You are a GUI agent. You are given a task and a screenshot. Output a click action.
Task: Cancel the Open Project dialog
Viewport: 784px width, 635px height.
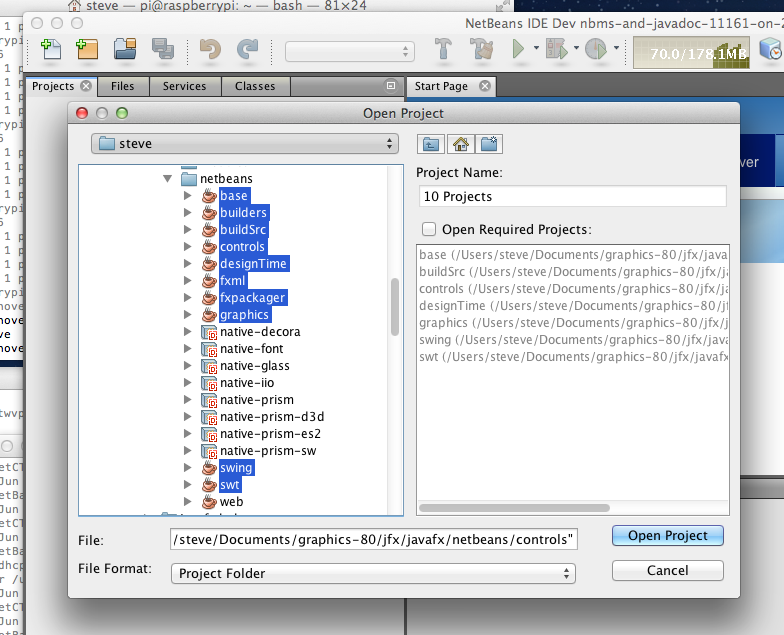pyautogui.click(x=667, y=570)
